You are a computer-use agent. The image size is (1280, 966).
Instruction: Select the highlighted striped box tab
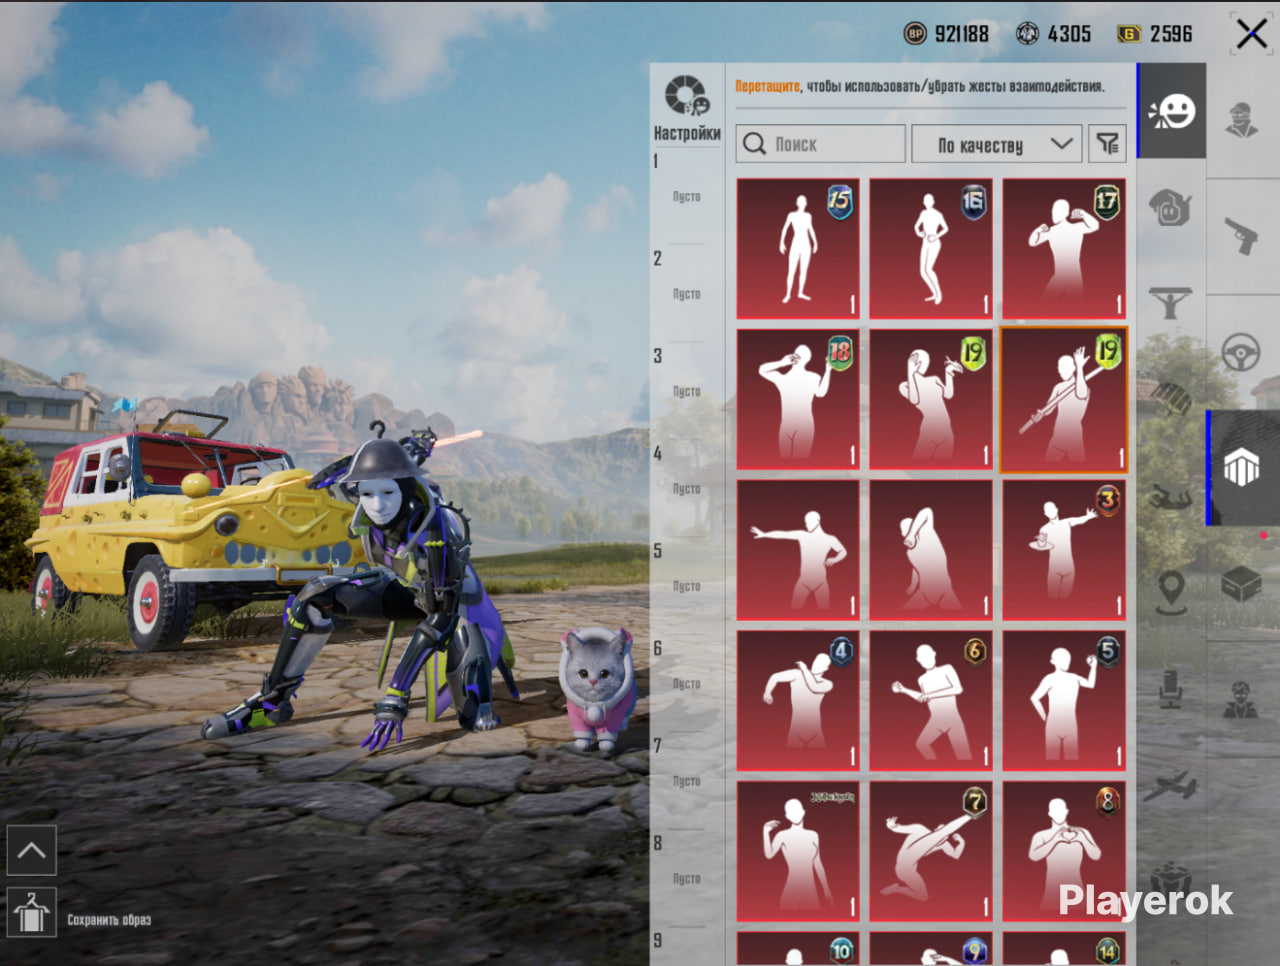(x=1241, y=467)
